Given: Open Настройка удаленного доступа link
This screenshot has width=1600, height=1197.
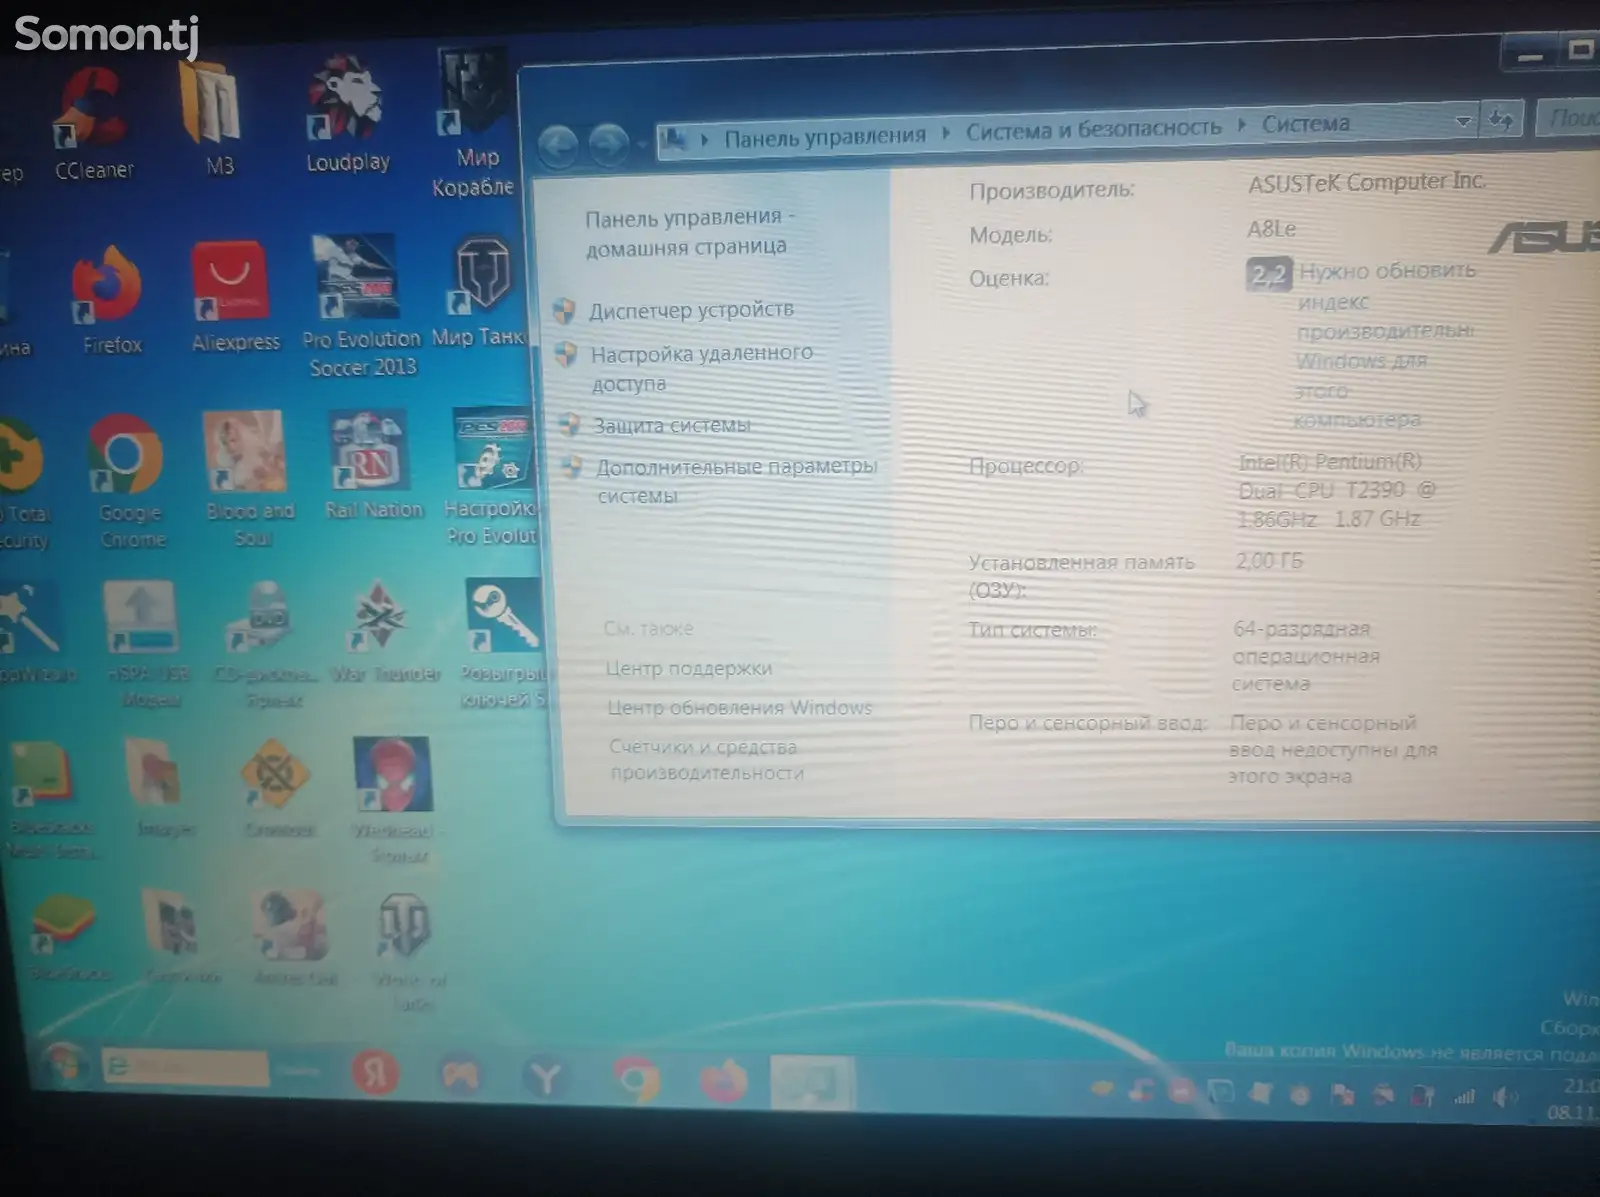Looking at the screenshot, I should [701, 368].
